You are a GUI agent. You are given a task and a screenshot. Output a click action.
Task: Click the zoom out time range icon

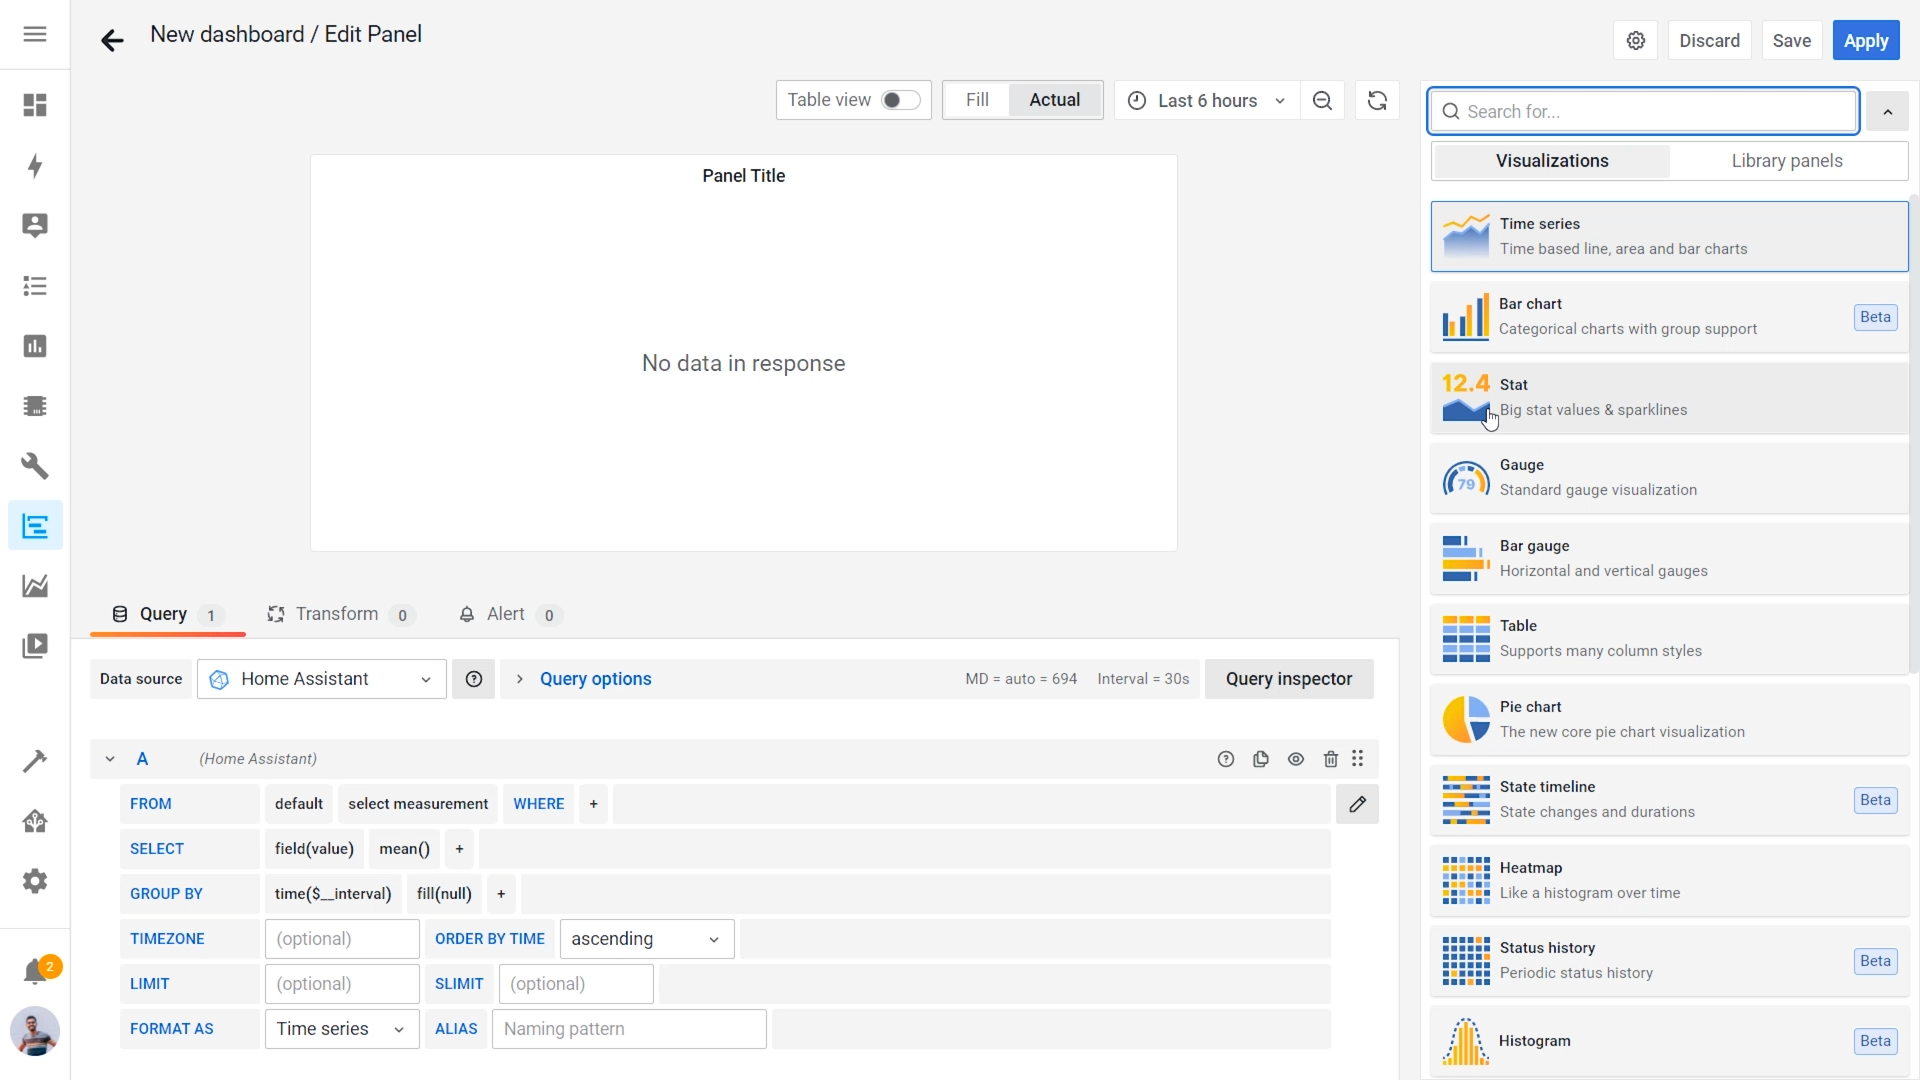click(x=1322, y=101)
